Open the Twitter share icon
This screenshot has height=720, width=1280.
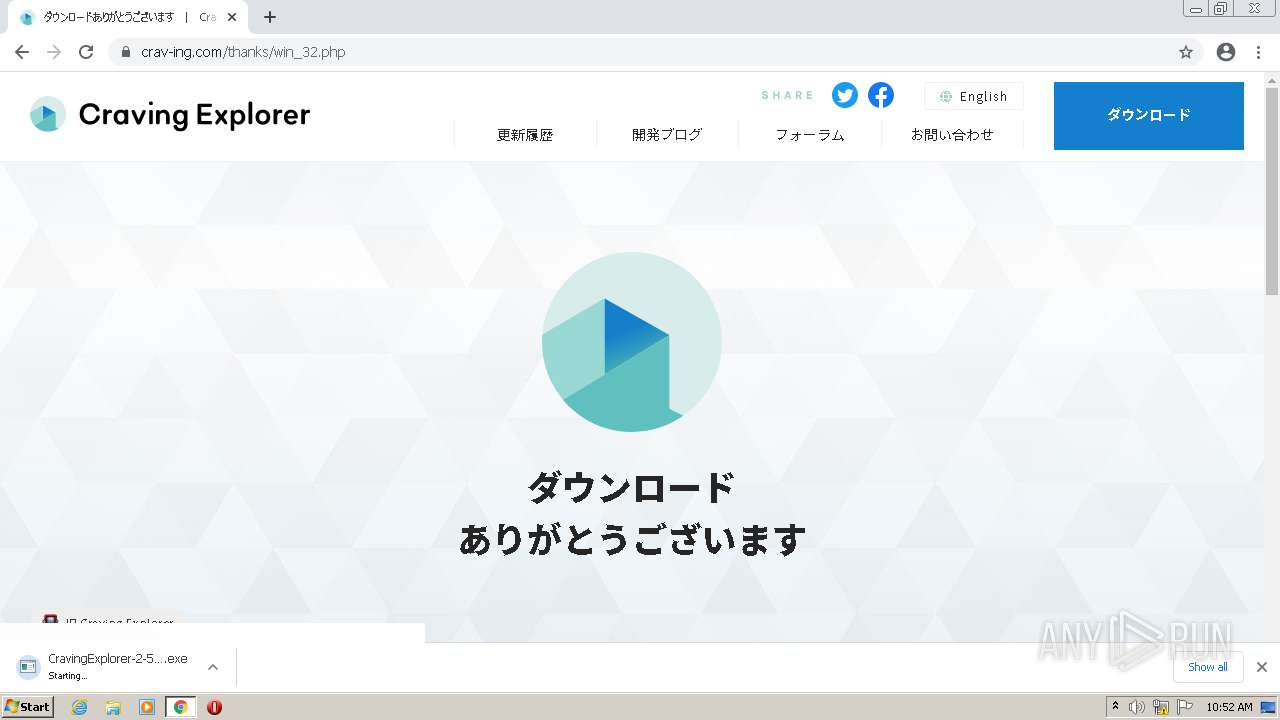[845, 95]
